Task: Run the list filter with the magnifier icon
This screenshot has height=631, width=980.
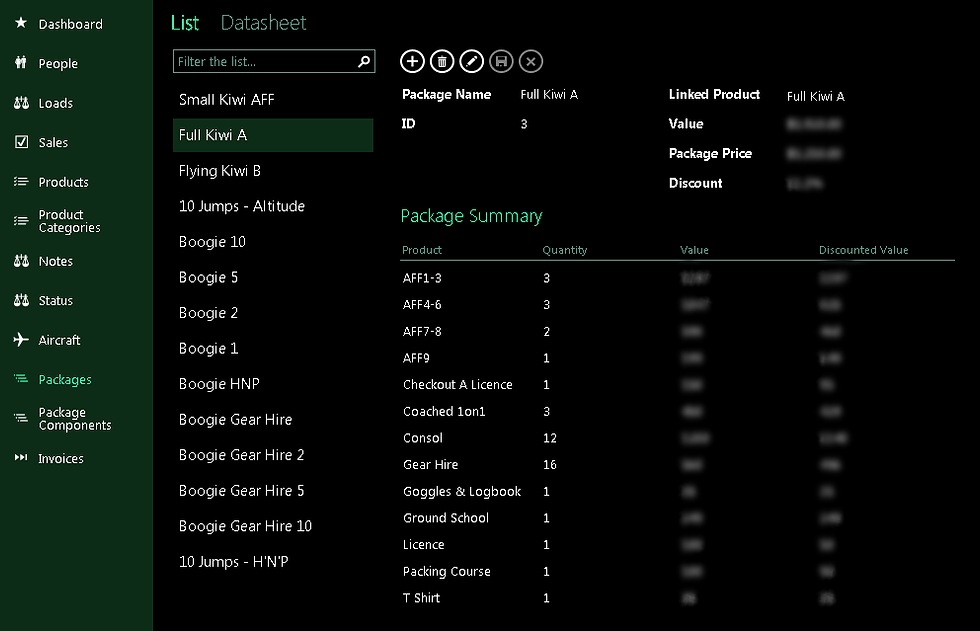Action: (x=363, y=61)
